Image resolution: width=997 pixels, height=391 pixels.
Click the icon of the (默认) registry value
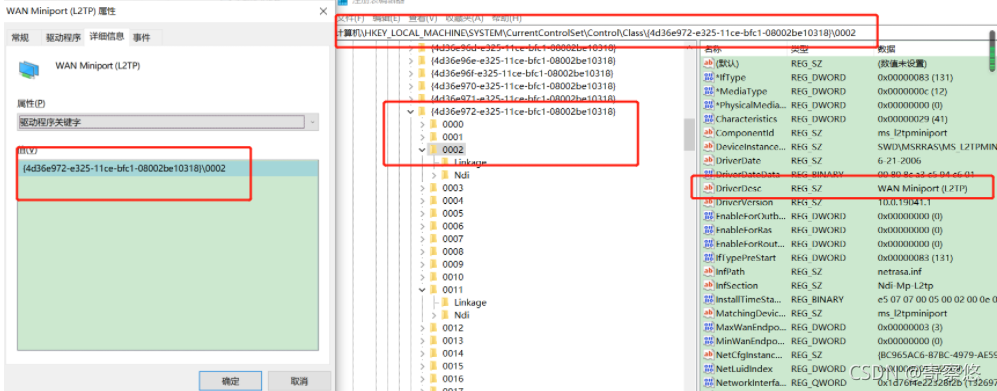click(x=708, y=64)
